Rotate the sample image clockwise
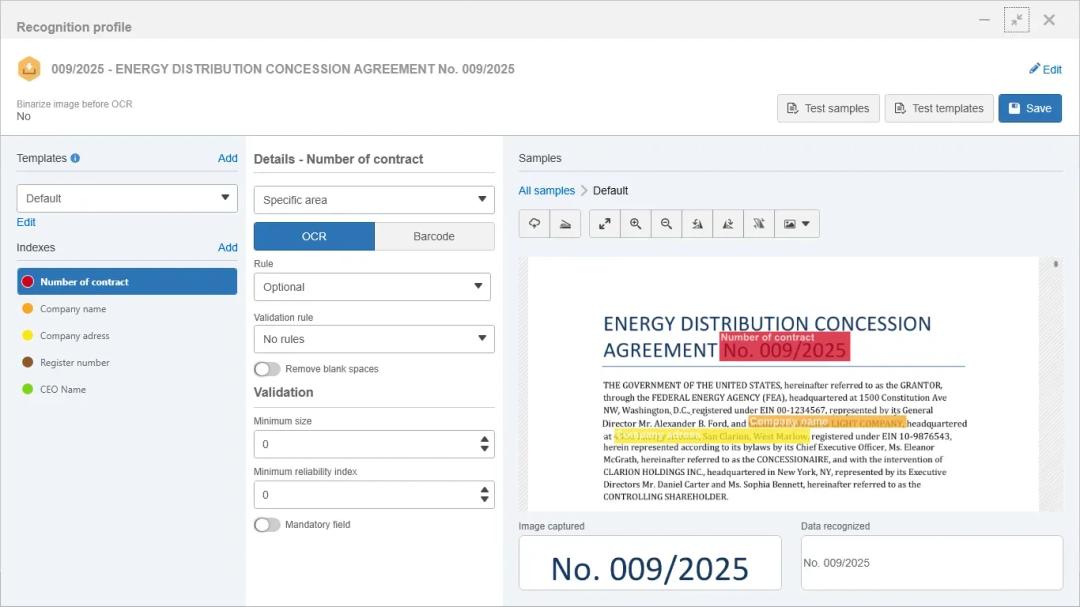Image resolution: width=1080 pixels, height=607 pixels. pyautogui.click(x=728, y=224)
